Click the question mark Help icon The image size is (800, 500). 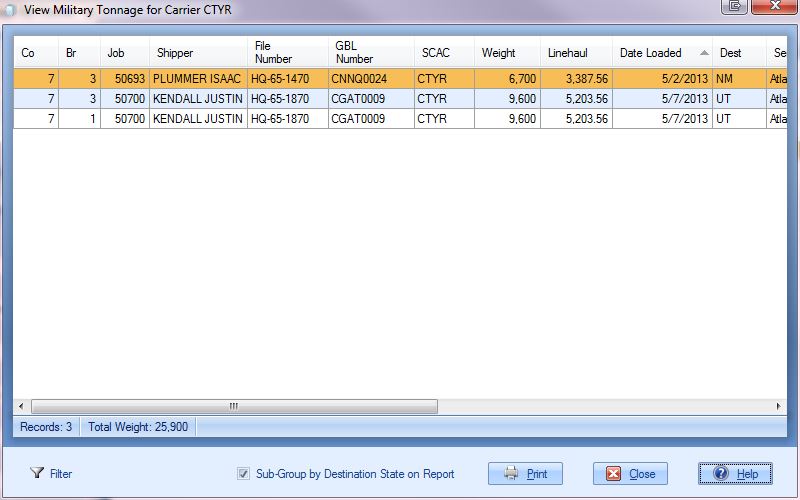pyautogui.click(x=720, y=474)
